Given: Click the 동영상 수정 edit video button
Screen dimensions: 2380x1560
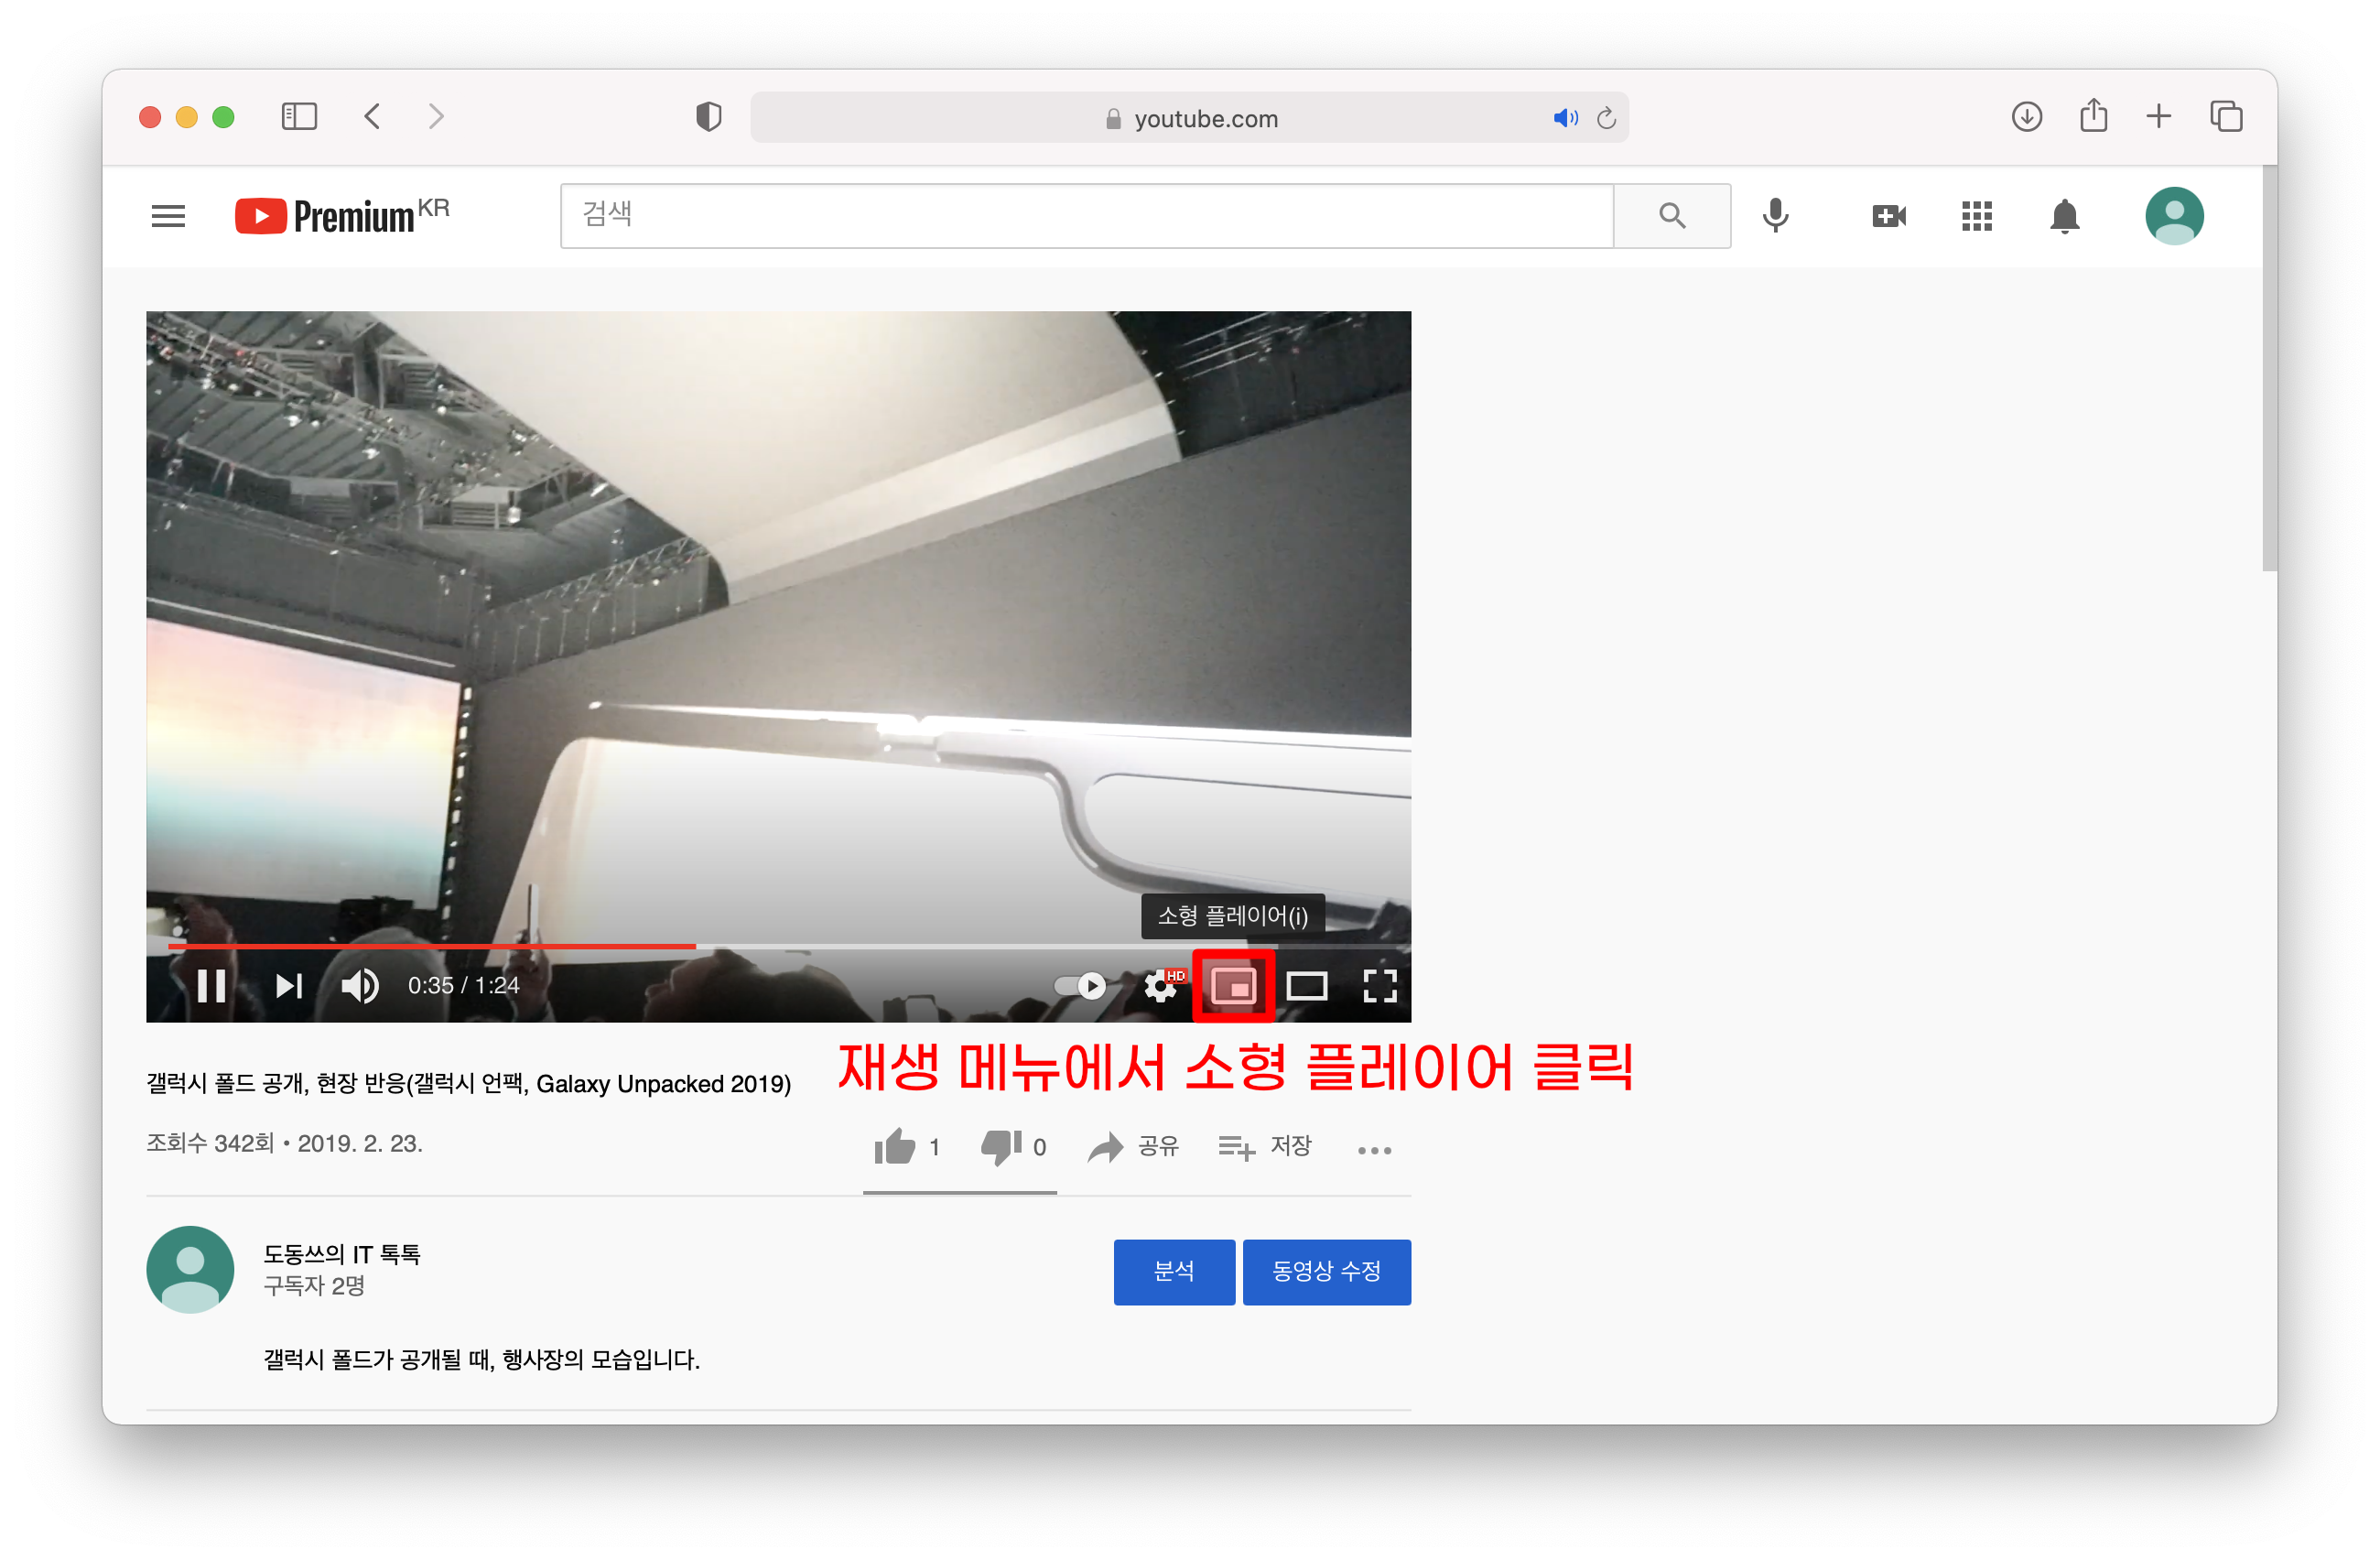Looking at the screenshot, I should tap(1326, 1271).
